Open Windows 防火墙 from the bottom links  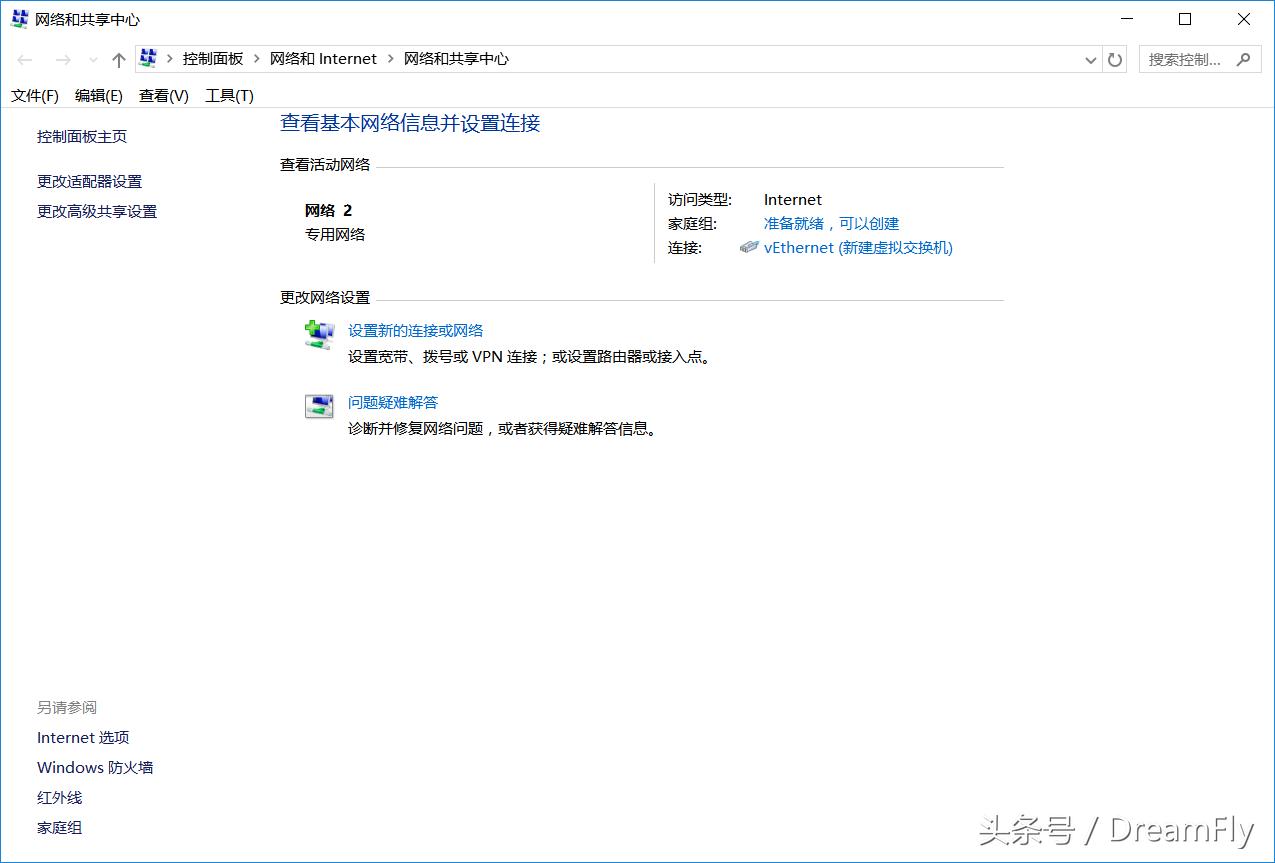(94, 767)
